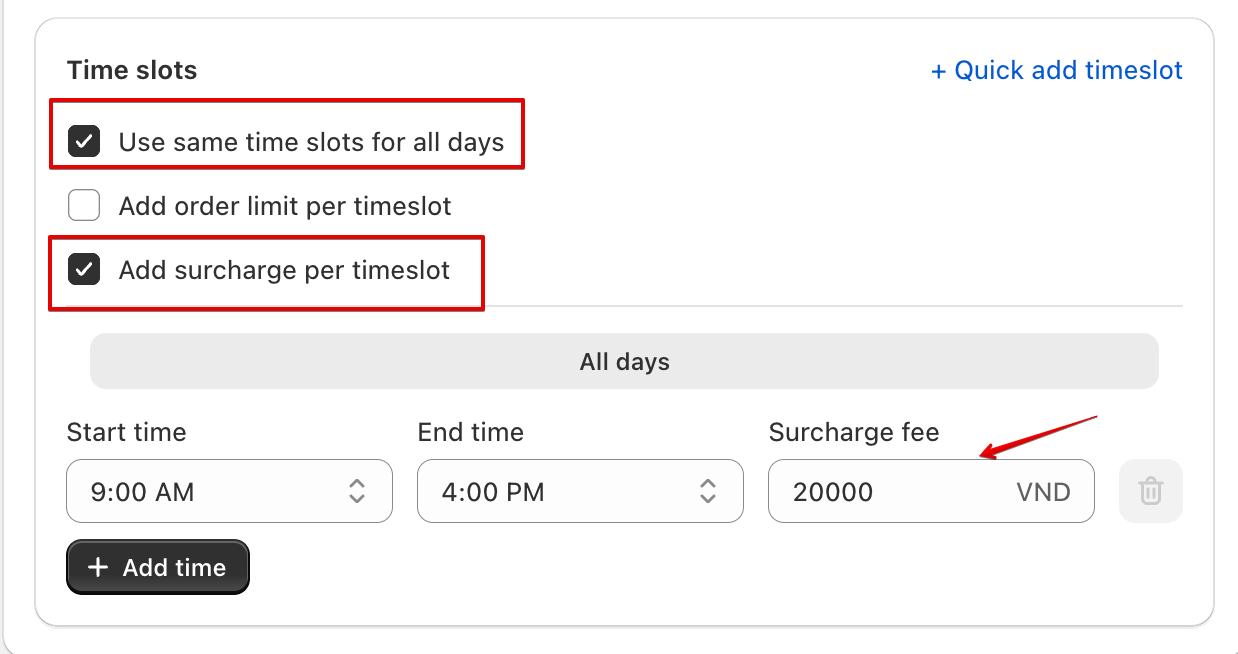Click the stepper chevrons beside 4:00 PM

[x=707, y=491]
